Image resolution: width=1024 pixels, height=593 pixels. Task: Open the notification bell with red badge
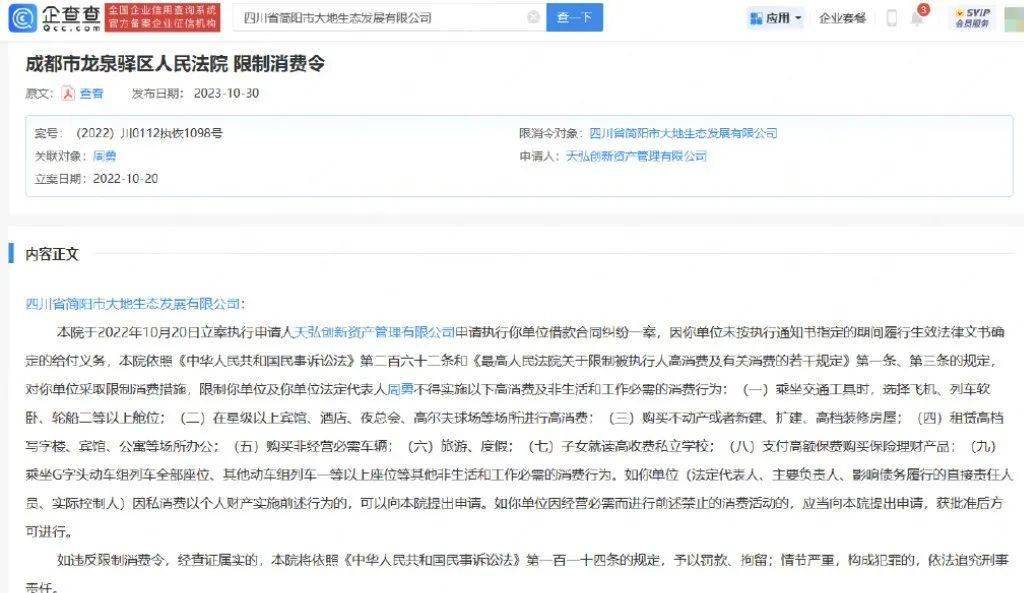(918, 18)
